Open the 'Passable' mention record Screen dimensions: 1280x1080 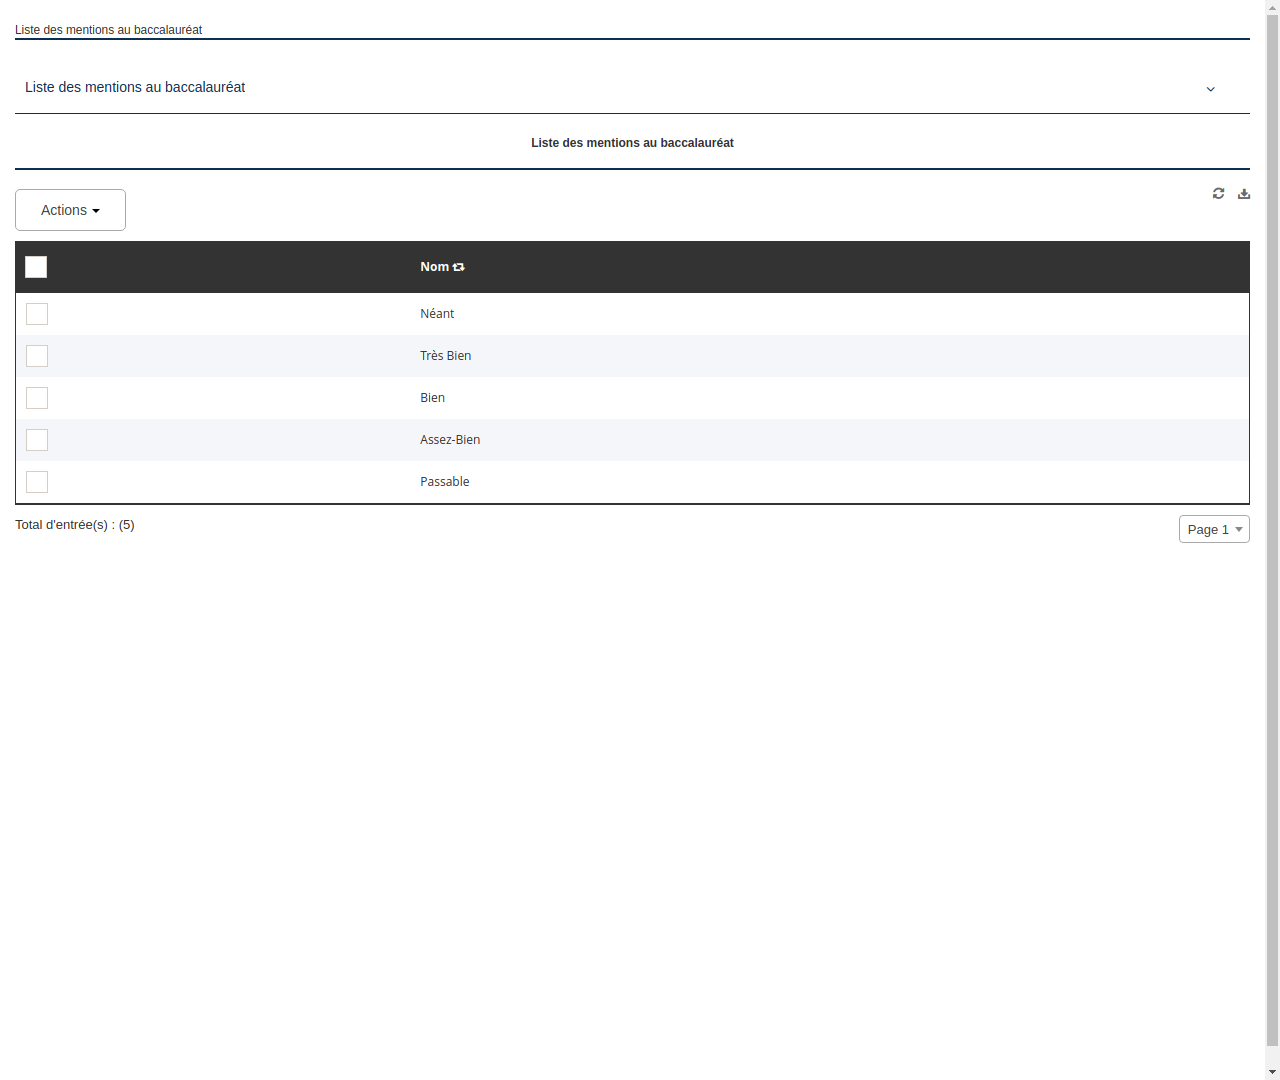(444, 482)
